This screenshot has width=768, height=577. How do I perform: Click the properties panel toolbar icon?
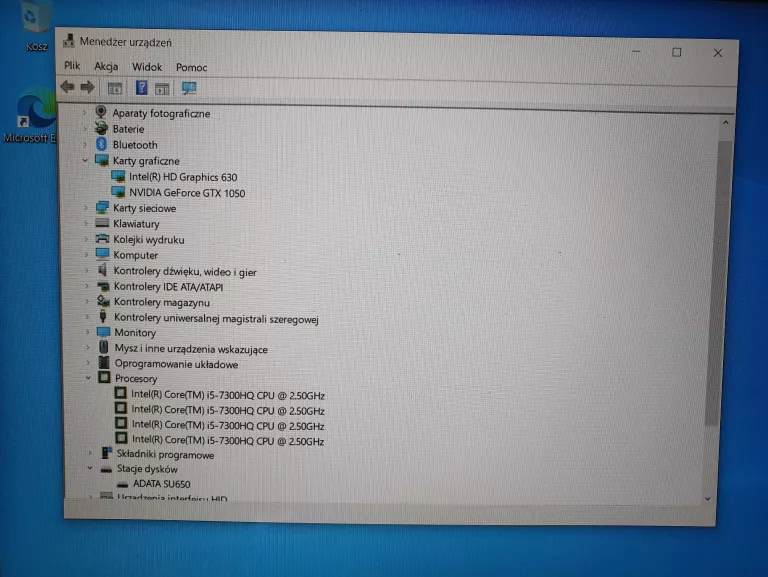[x=162, y=89]
